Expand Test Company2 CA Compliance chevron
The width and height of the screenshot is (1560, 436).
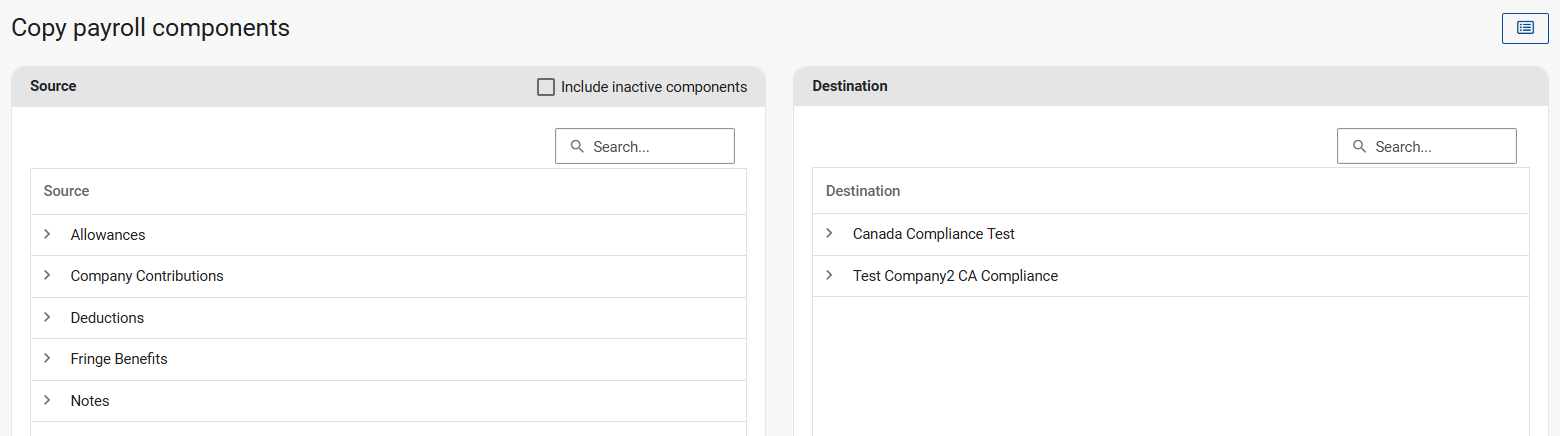829,275
